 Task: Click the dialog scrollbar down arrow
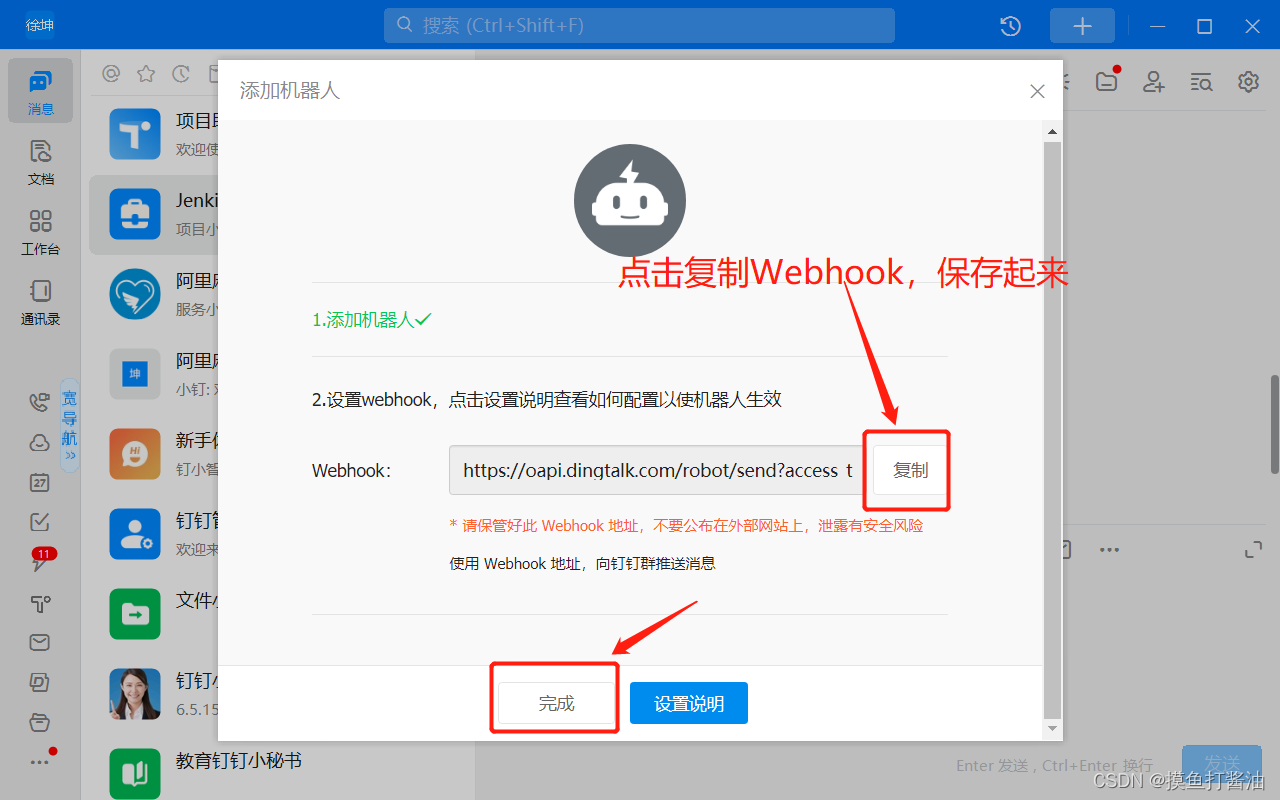pyautogui.click(x=1051, y=729)
